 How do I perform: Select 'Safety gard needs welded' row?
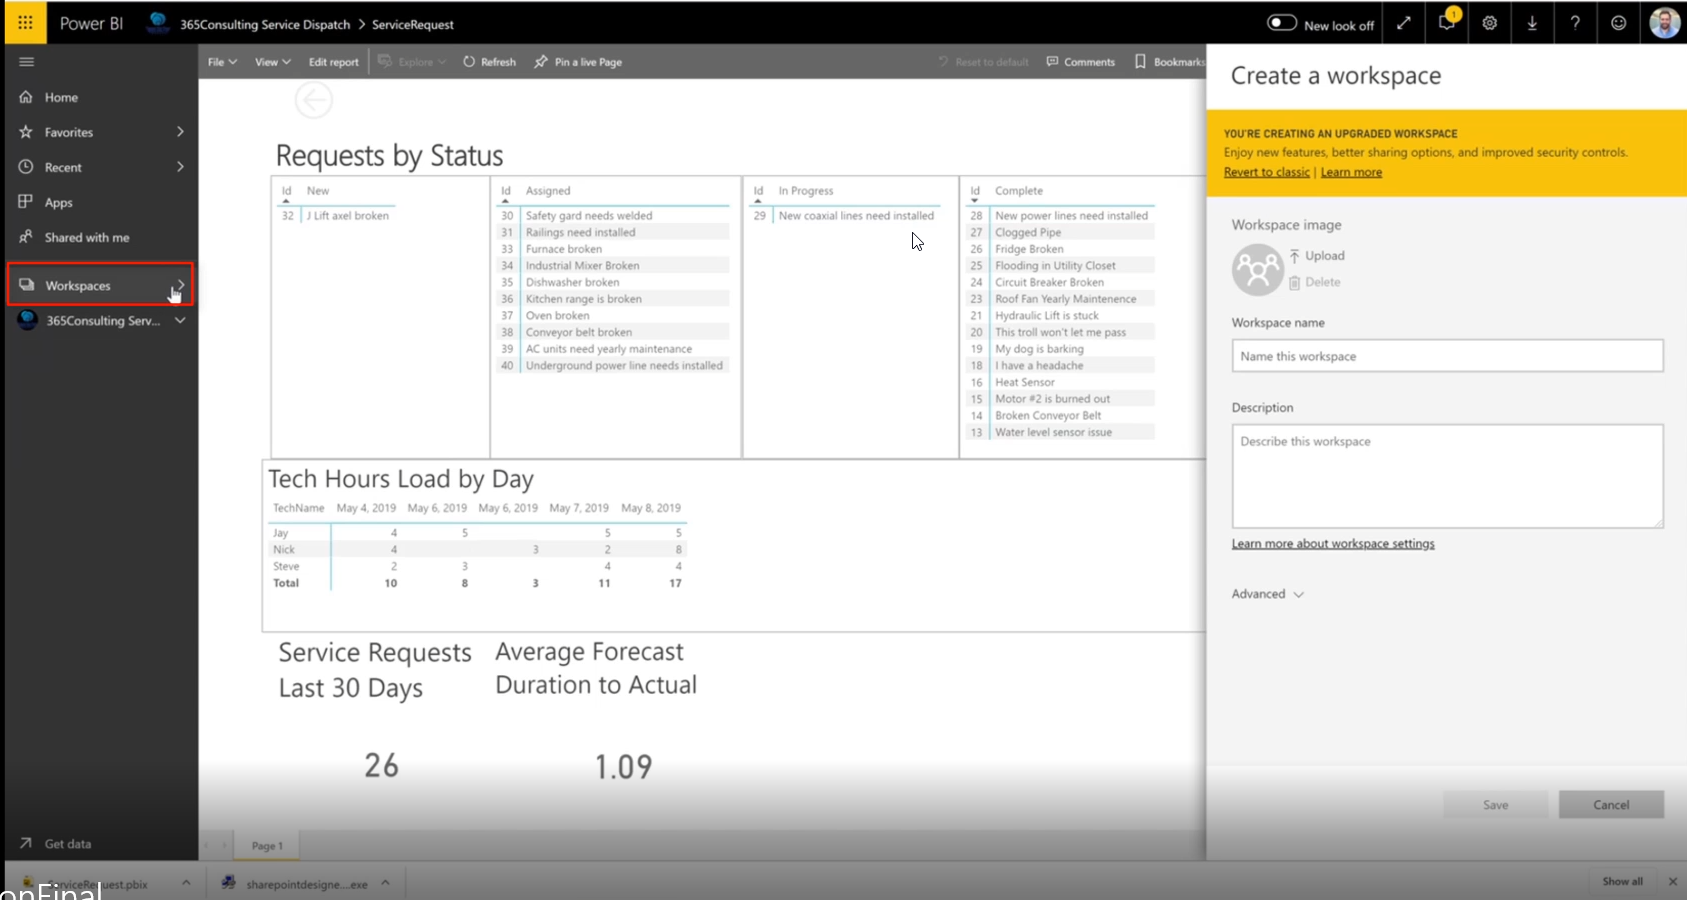pos(589,215)
